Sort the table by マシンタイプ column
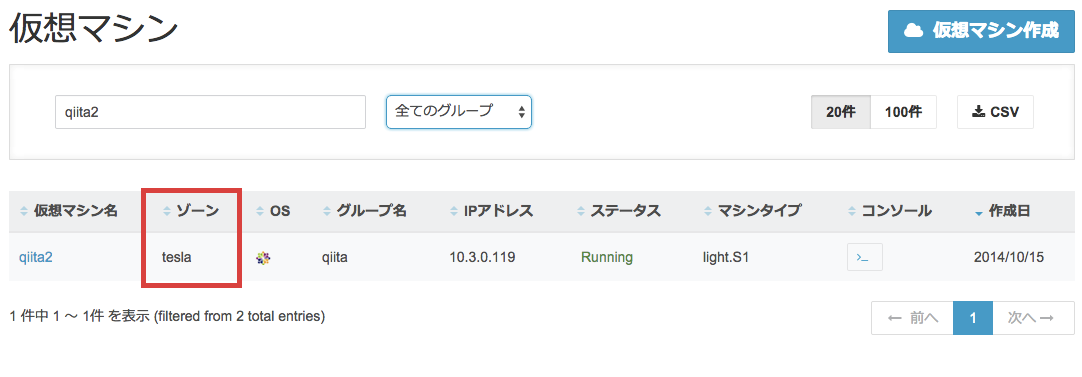The width and height of the screenshot is (1082, 377). 752,211
